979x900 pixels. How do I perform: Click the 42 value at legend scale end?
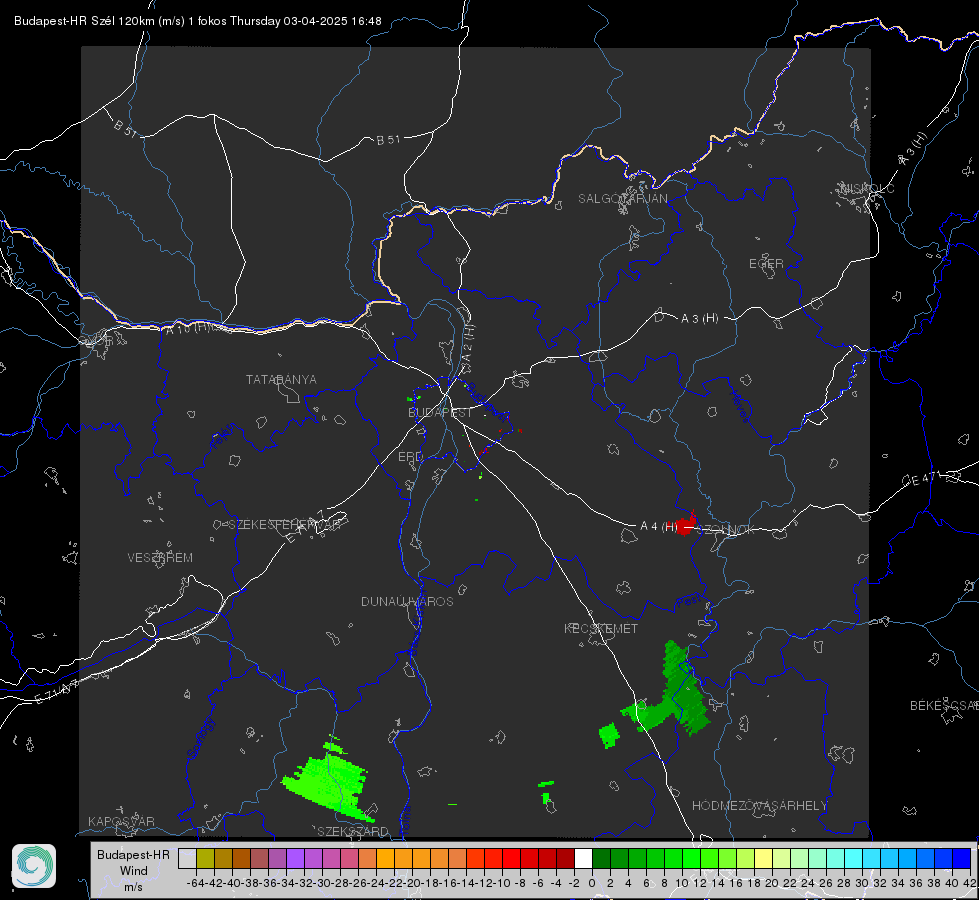[969, 883]
